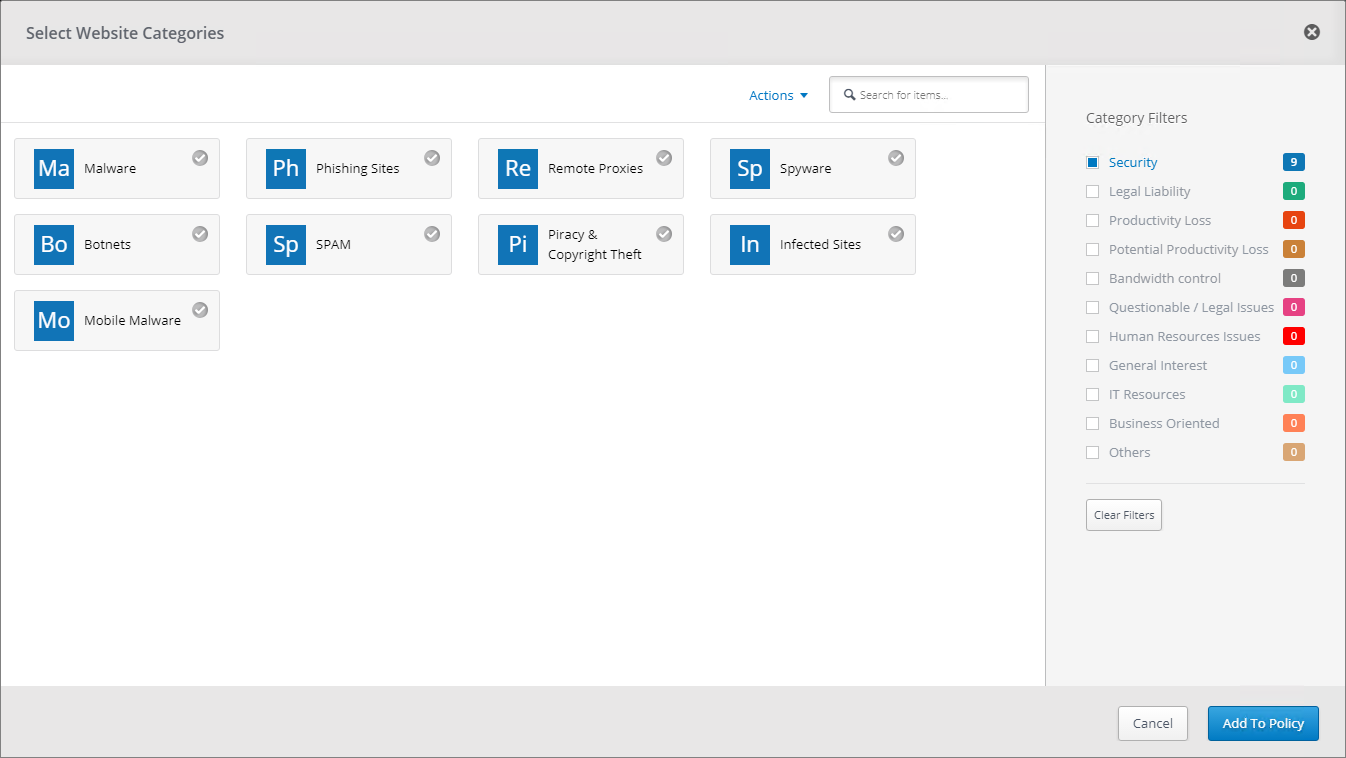Enable the Legal Liability filter checkbox

click(x=1093, y=191)
